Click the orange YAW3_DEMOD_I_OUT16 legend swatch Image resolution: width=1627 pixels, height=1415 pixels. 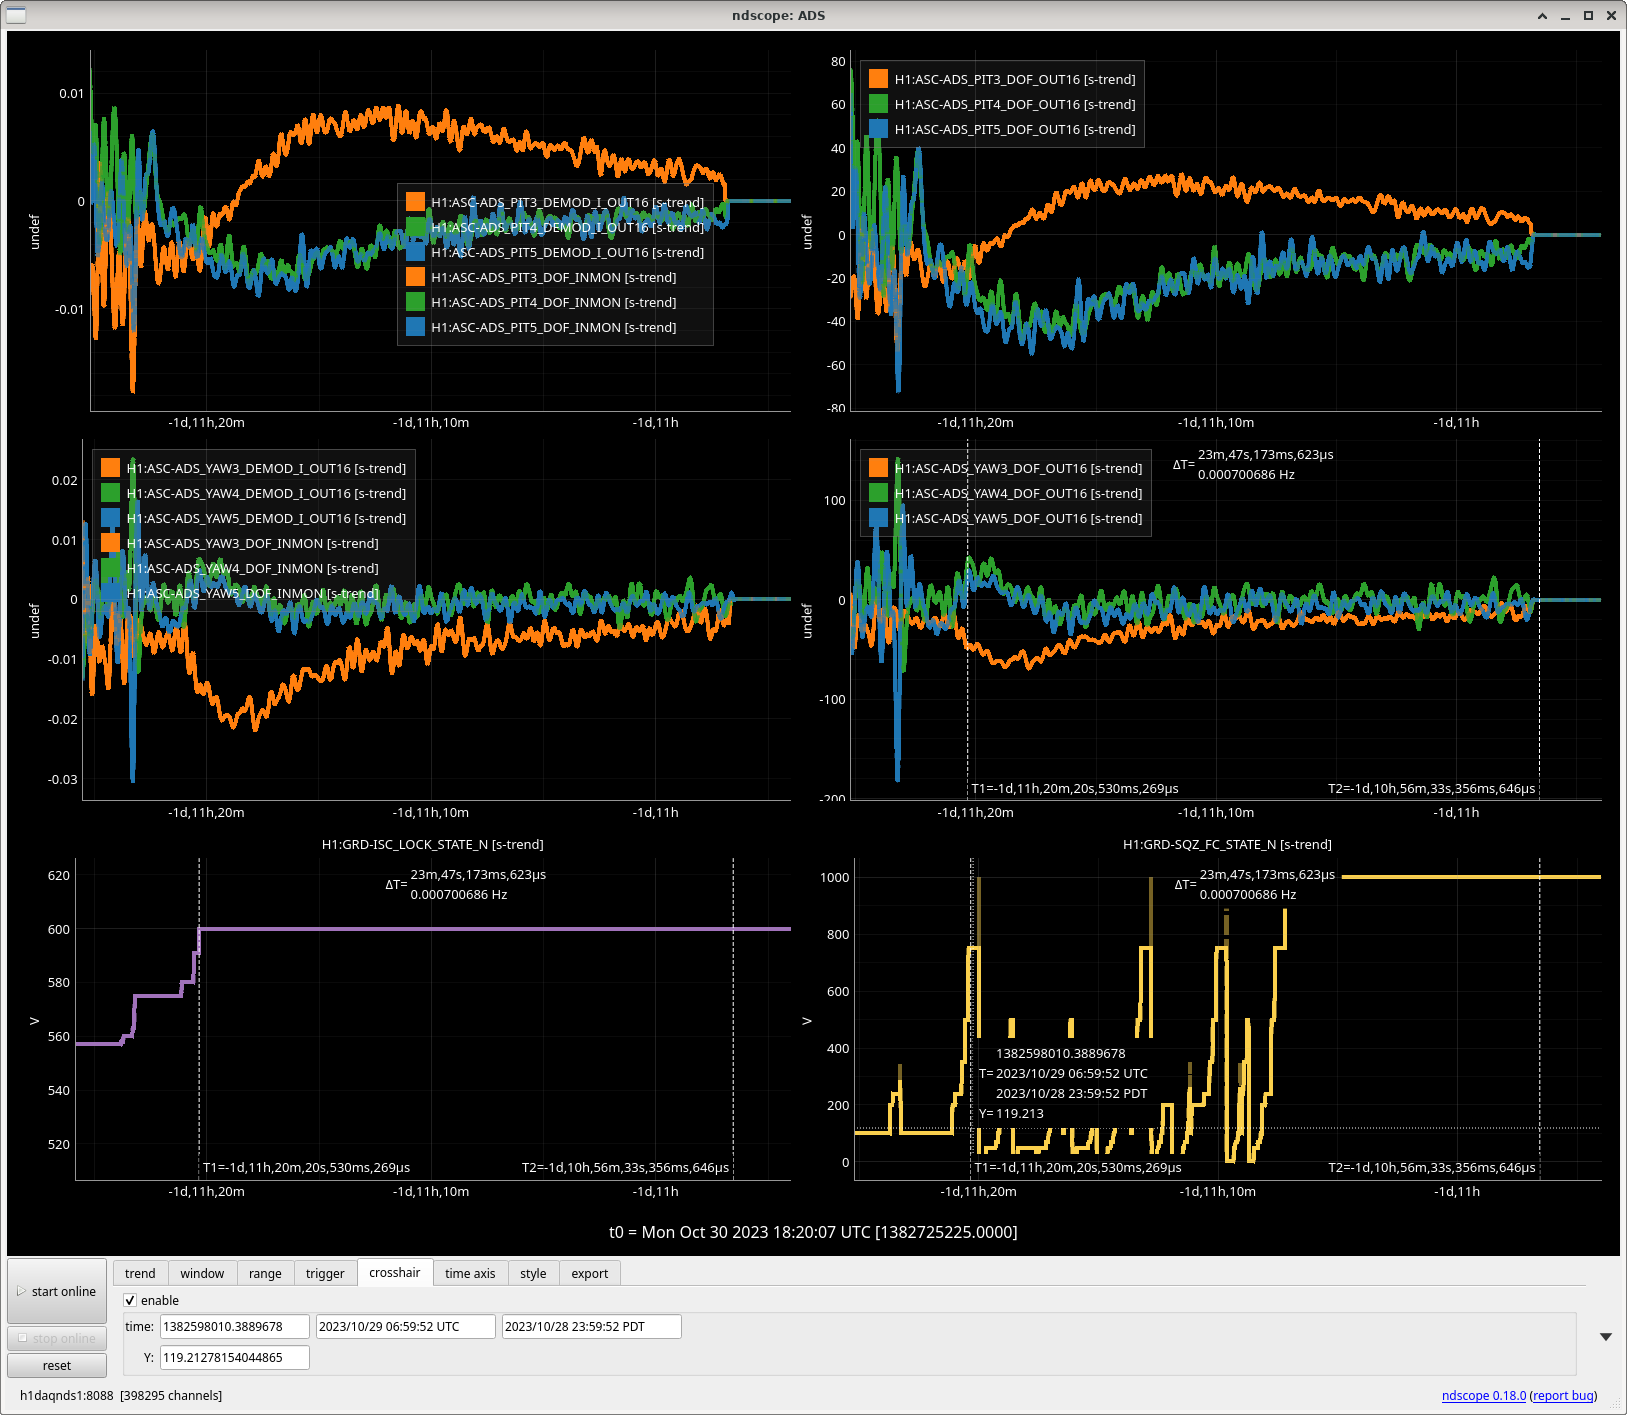(110, 468)
